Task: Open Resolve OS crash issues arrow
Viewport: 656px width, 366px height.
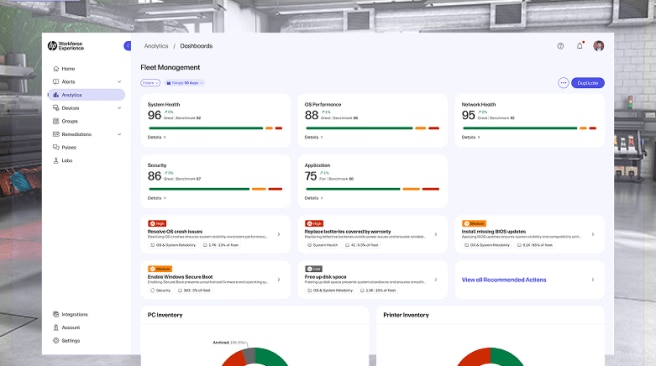Action: [x=279, y=234]
